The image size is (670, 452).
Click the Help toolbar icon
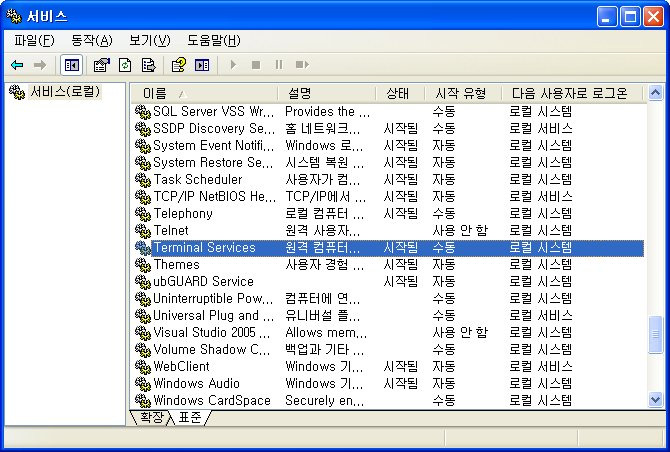pyautogui.click(x=179, y=65)
